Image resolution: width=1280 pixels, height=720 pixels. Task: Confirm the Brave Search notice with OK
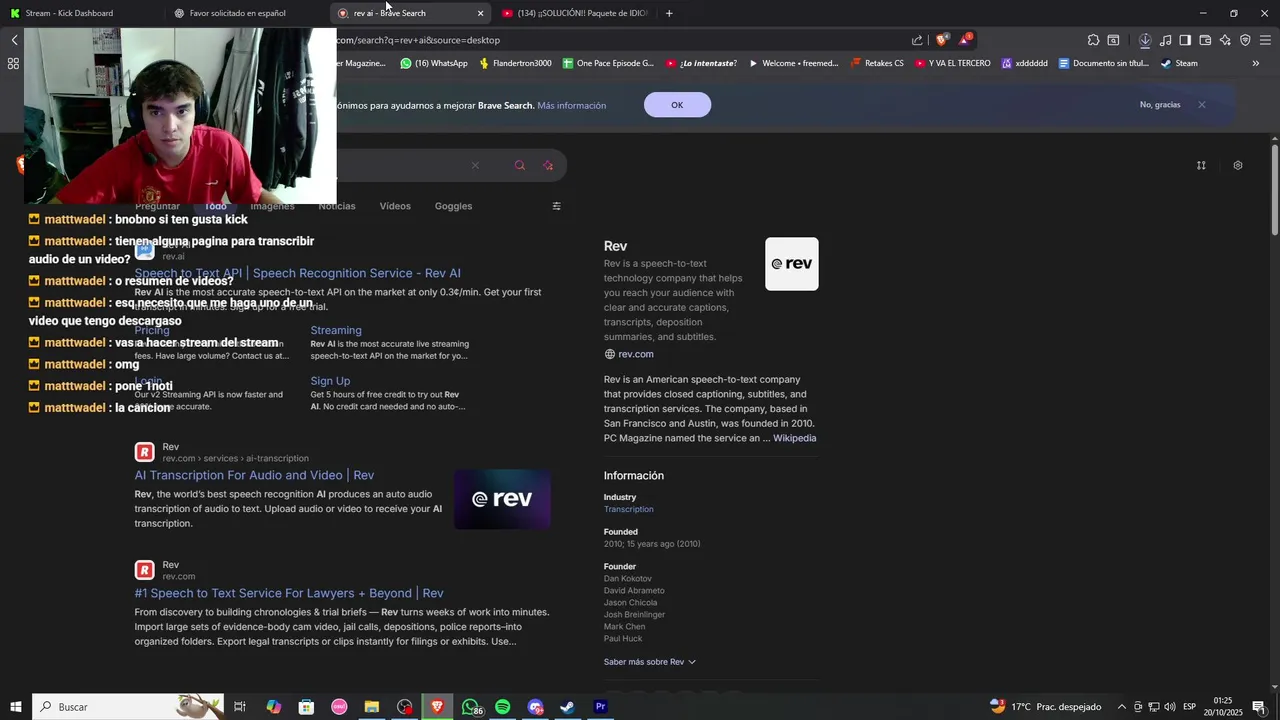pyautogui.click(x=677, y=105)
